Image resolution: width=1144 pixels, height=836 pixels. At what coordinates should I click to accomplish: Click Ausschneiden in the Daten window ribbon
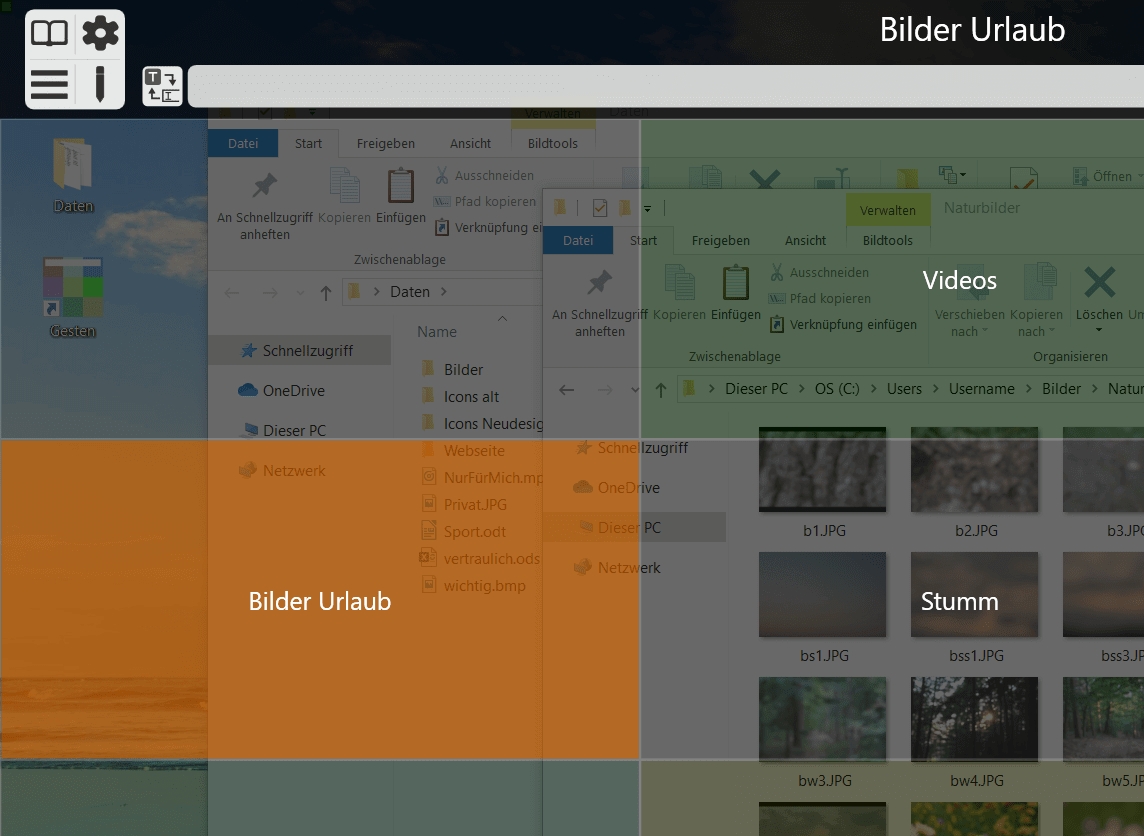tap(484, 175)
